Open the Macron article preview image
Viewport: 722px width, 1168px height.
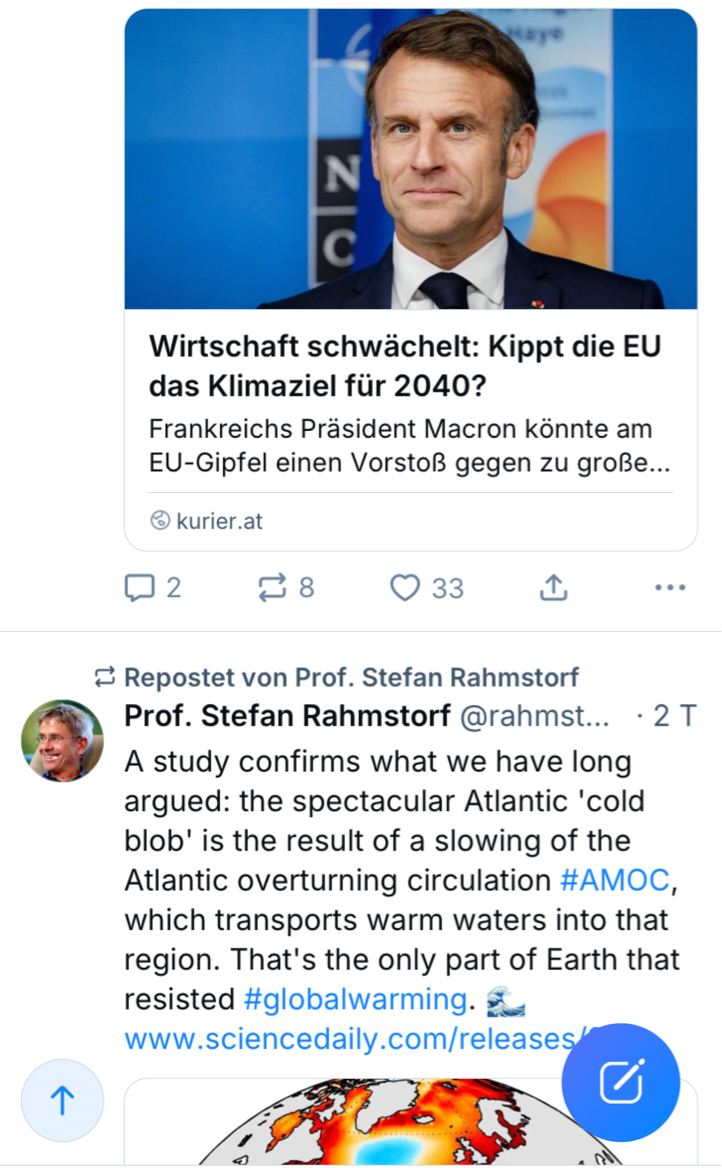point(410,160)
